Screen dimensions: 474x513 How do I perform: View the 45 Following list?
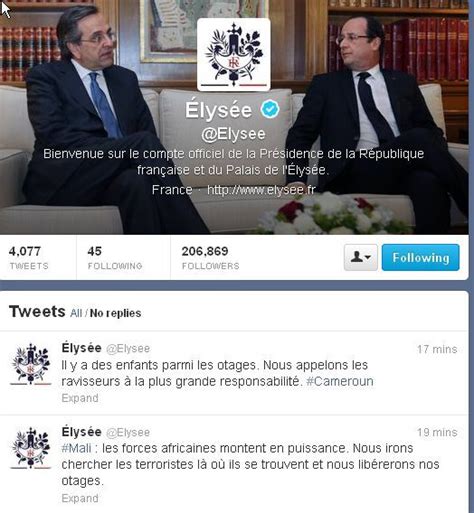point(115,258)
